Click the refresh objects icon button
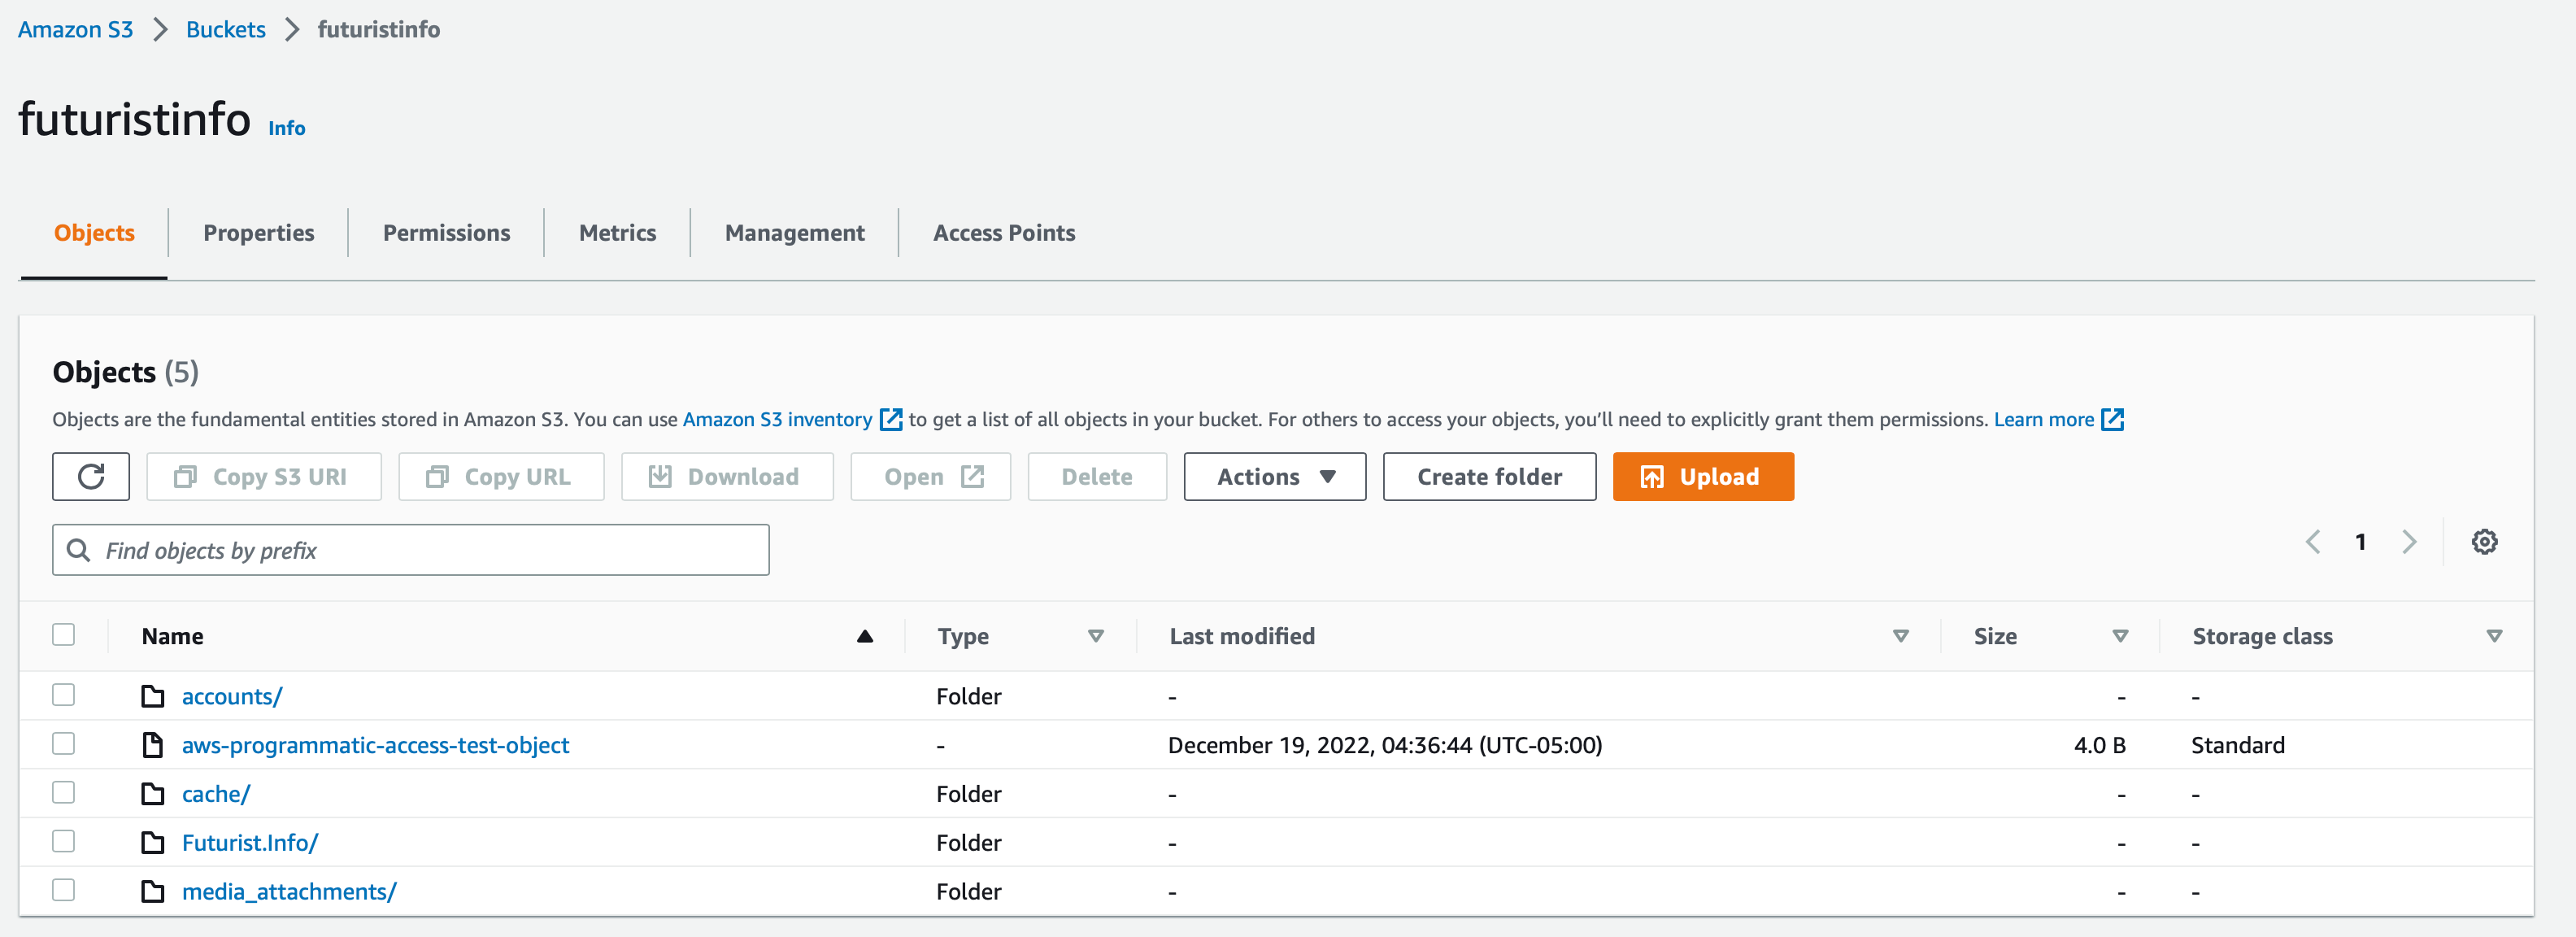The image size is (2576, 937). (x=91, y=476)
